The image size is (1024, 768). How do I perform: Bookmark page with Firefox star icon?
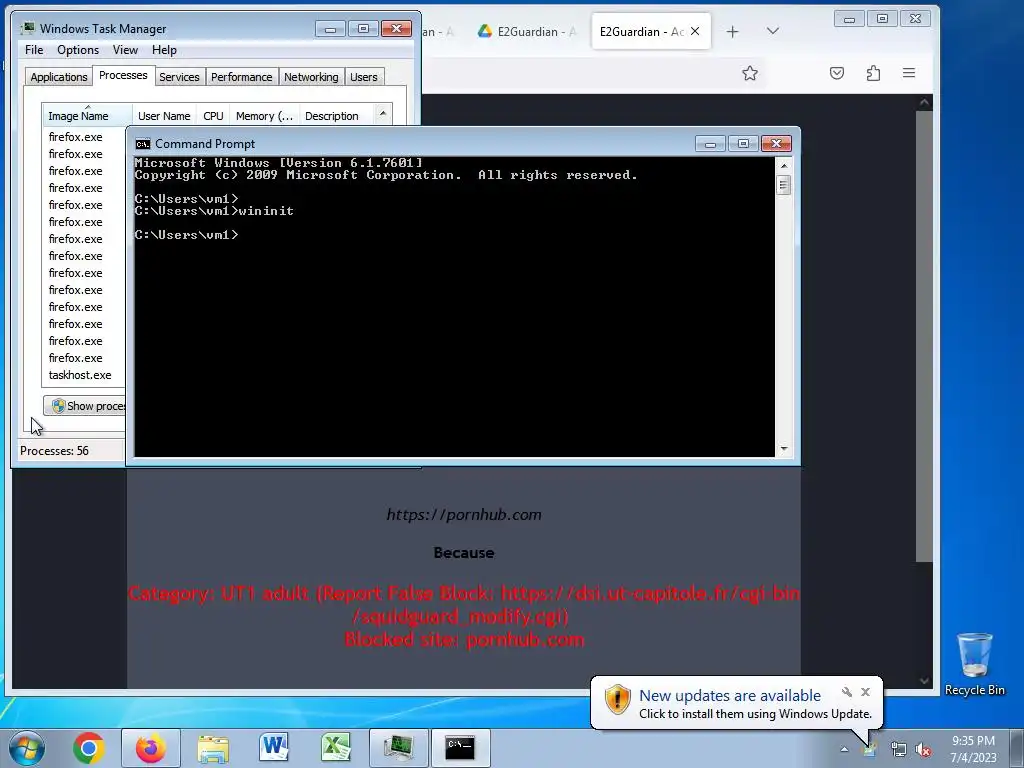click(750, 73)
